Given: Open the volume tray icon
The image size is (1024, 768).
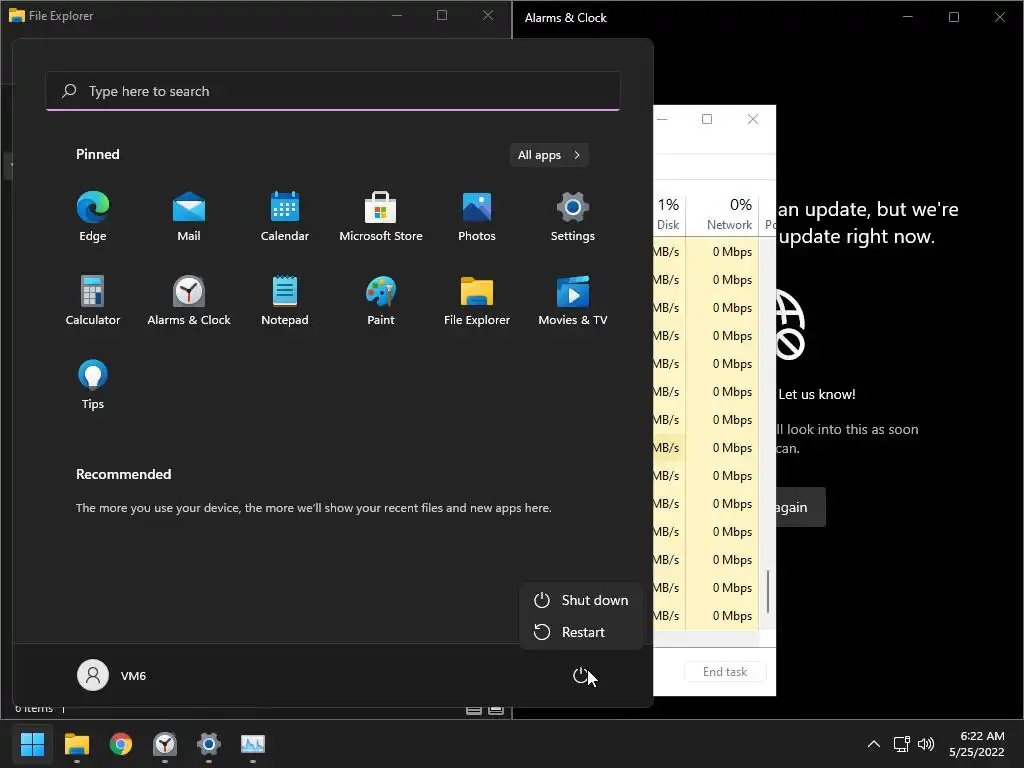Looking at the screenshot, I should coord(926,744).
